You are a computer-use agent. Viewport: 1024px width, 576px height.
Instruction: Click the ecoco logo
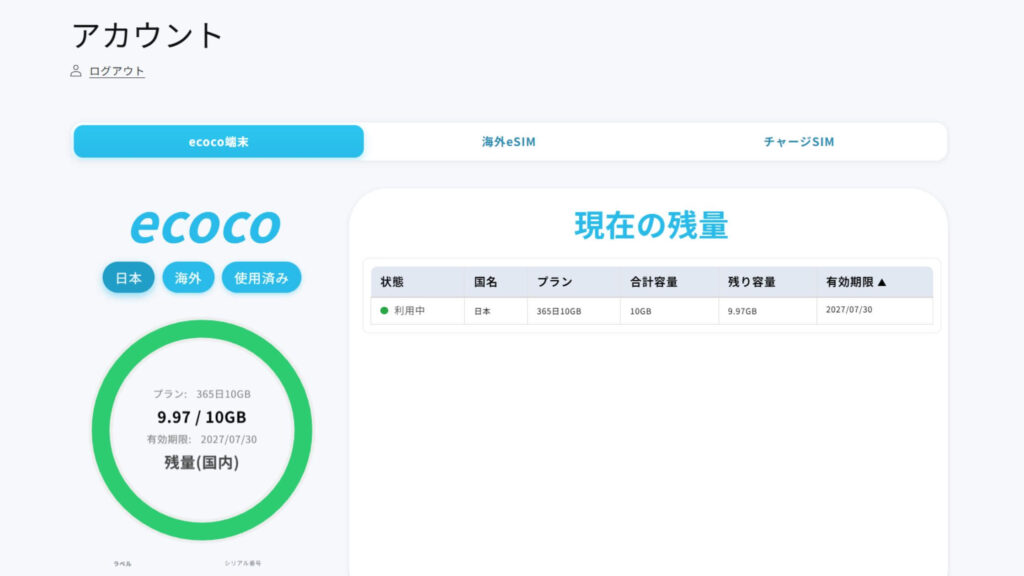pos(205,226)
